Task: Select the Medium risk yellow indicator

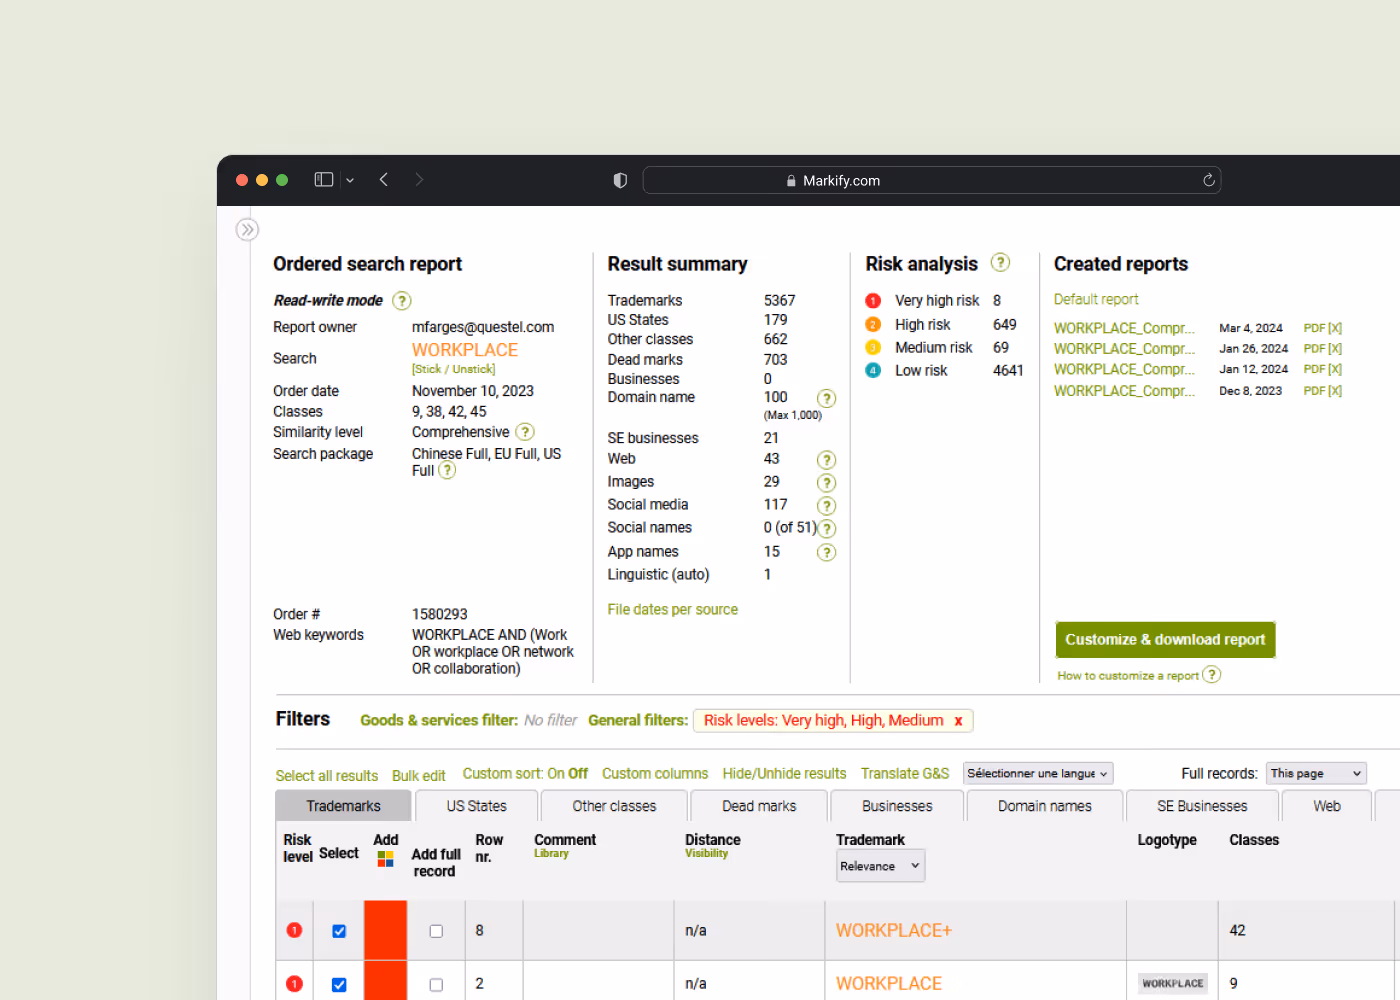Action: coord(873,347)
